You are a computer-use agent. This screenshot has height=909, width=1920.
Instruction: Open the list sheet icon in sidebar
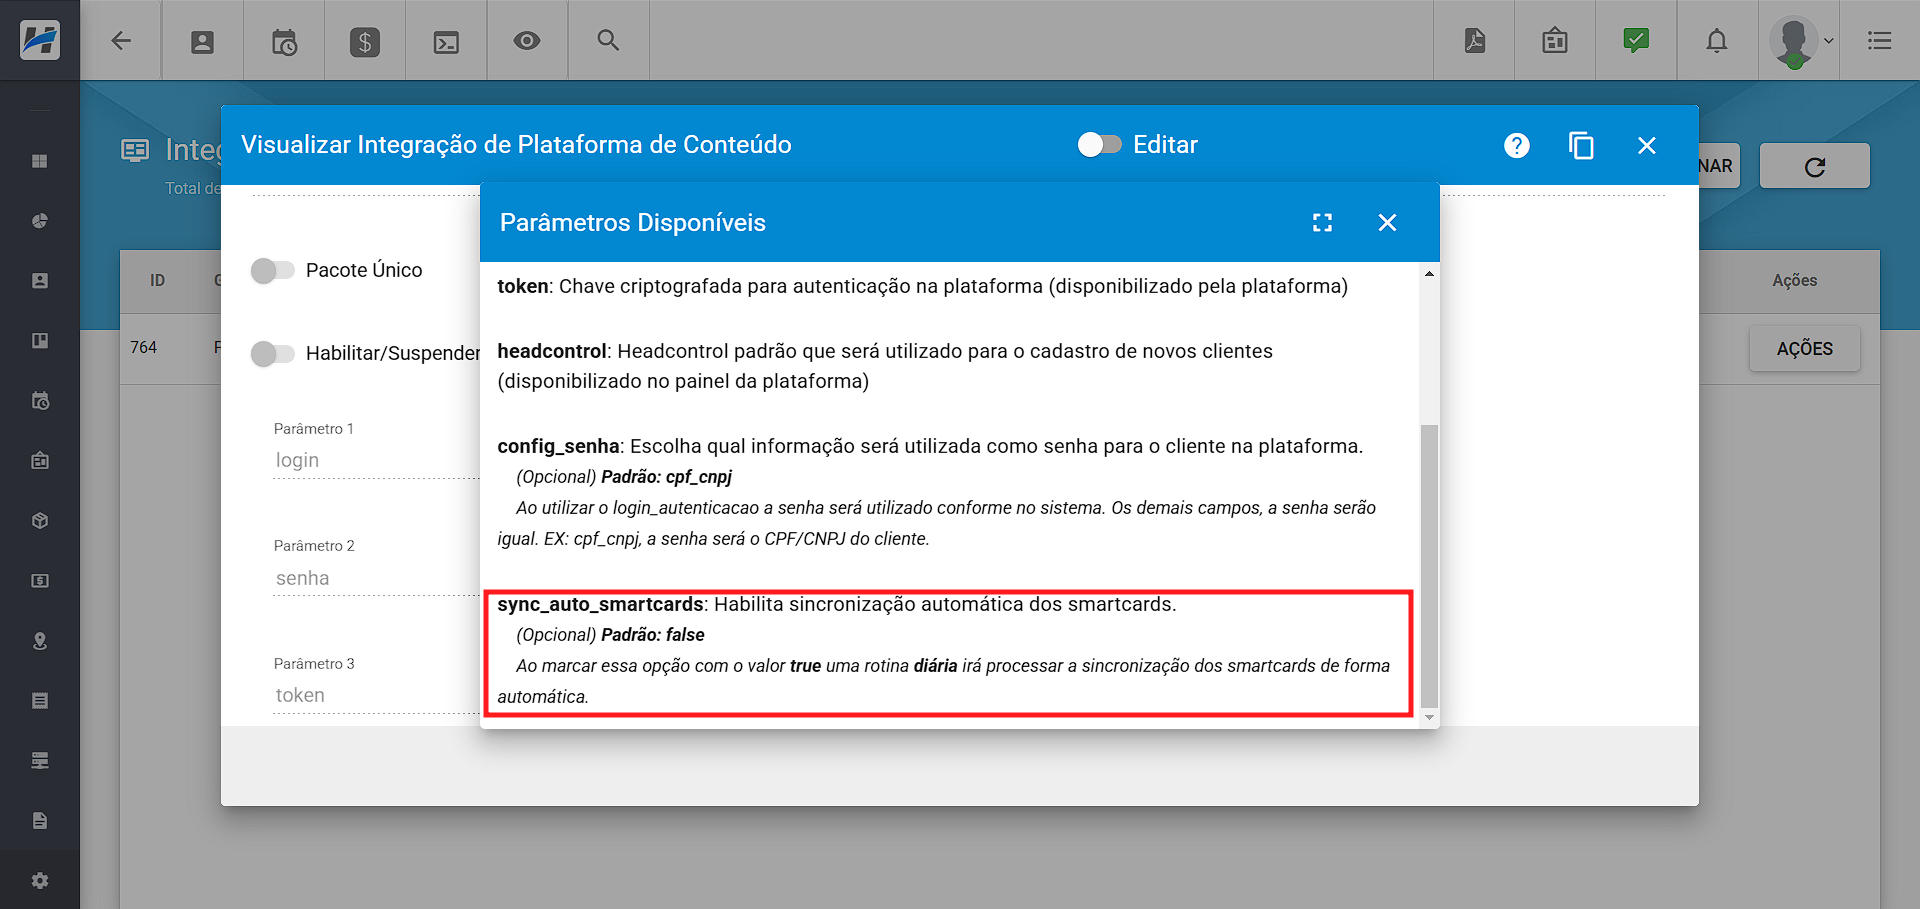coord(40,701)
